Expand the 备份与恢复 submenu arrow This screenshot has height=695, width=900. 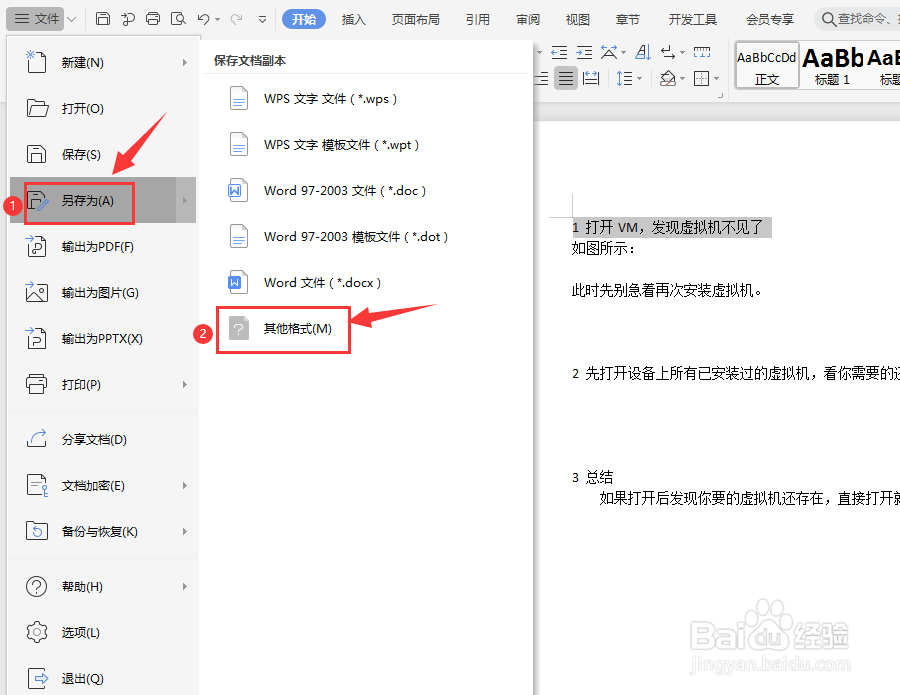pyautogui.click(x=184, y=531)
